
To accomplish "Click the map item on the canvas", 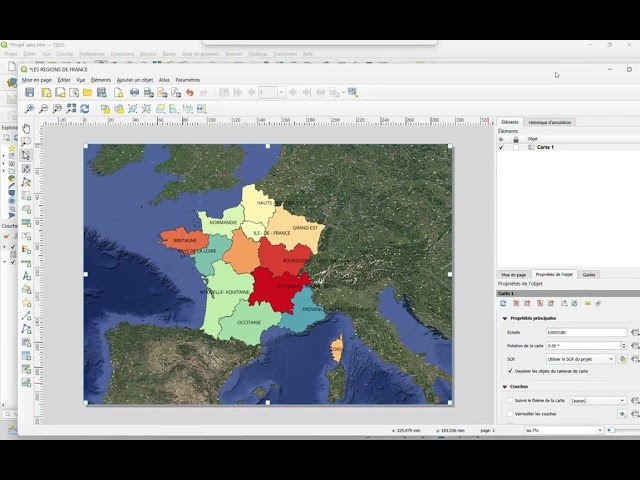I will click(268, 274).
